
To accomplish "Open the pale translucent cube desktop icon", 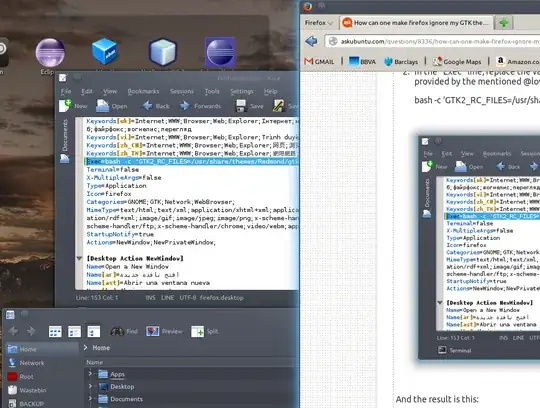I will click(x=163, y=52).
